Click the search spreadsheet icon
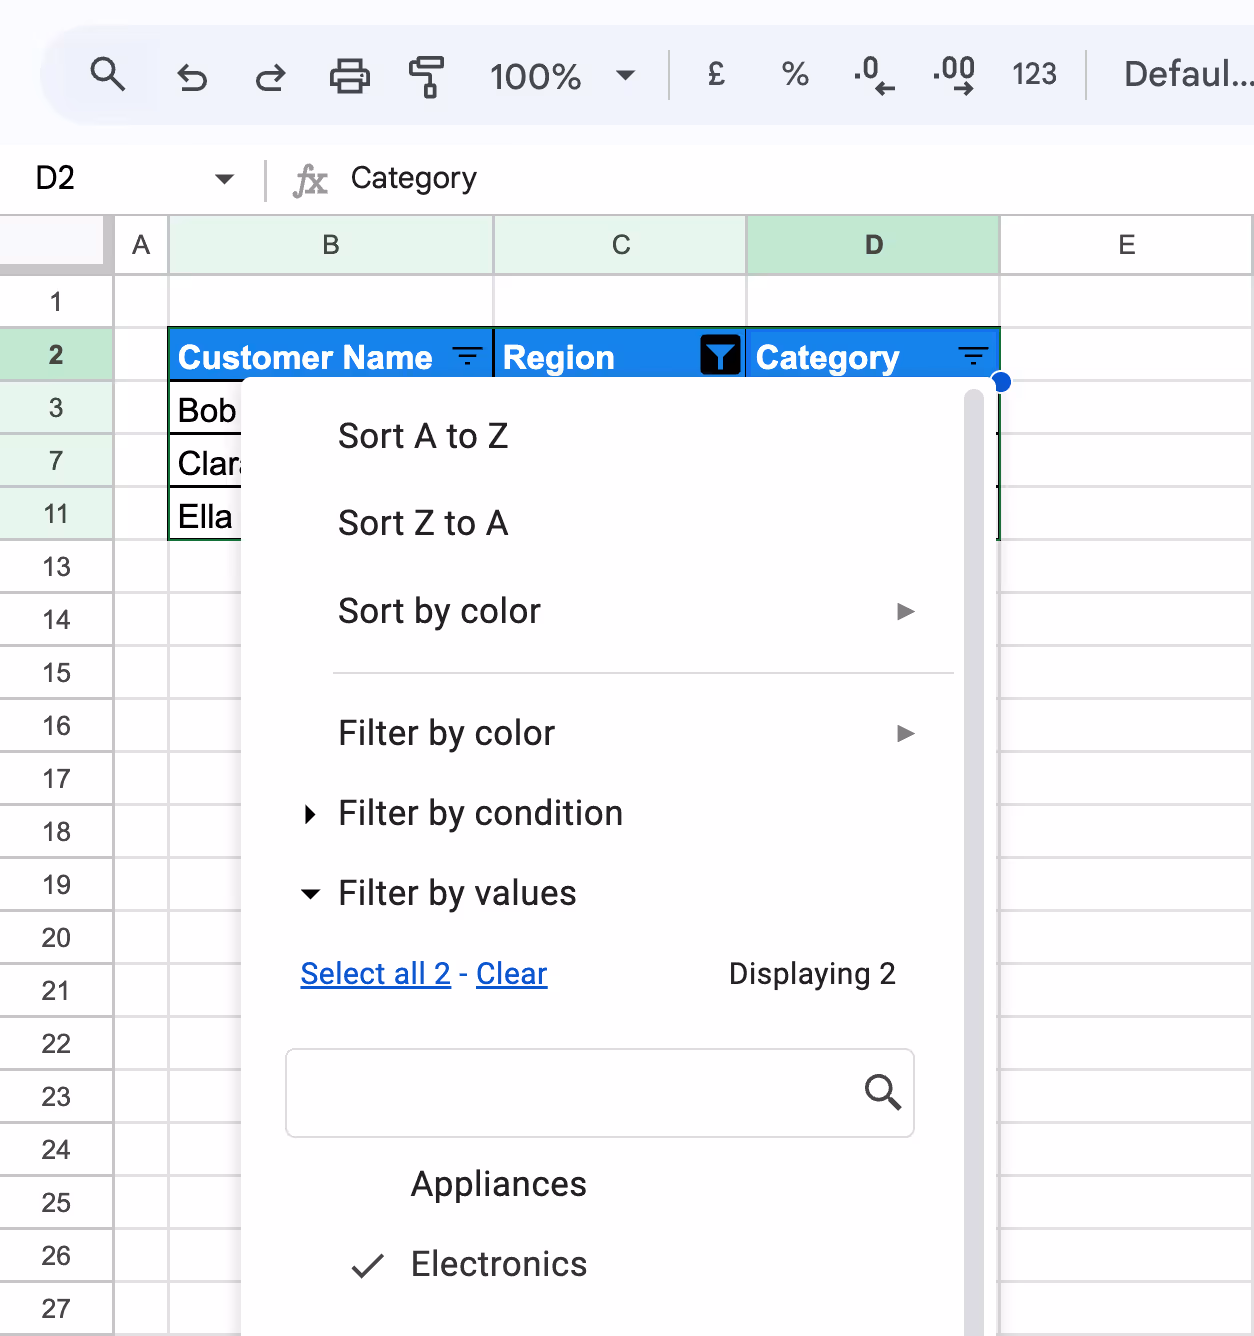The width and height of the screenshot is (1254, 1336). click(108, 74)
